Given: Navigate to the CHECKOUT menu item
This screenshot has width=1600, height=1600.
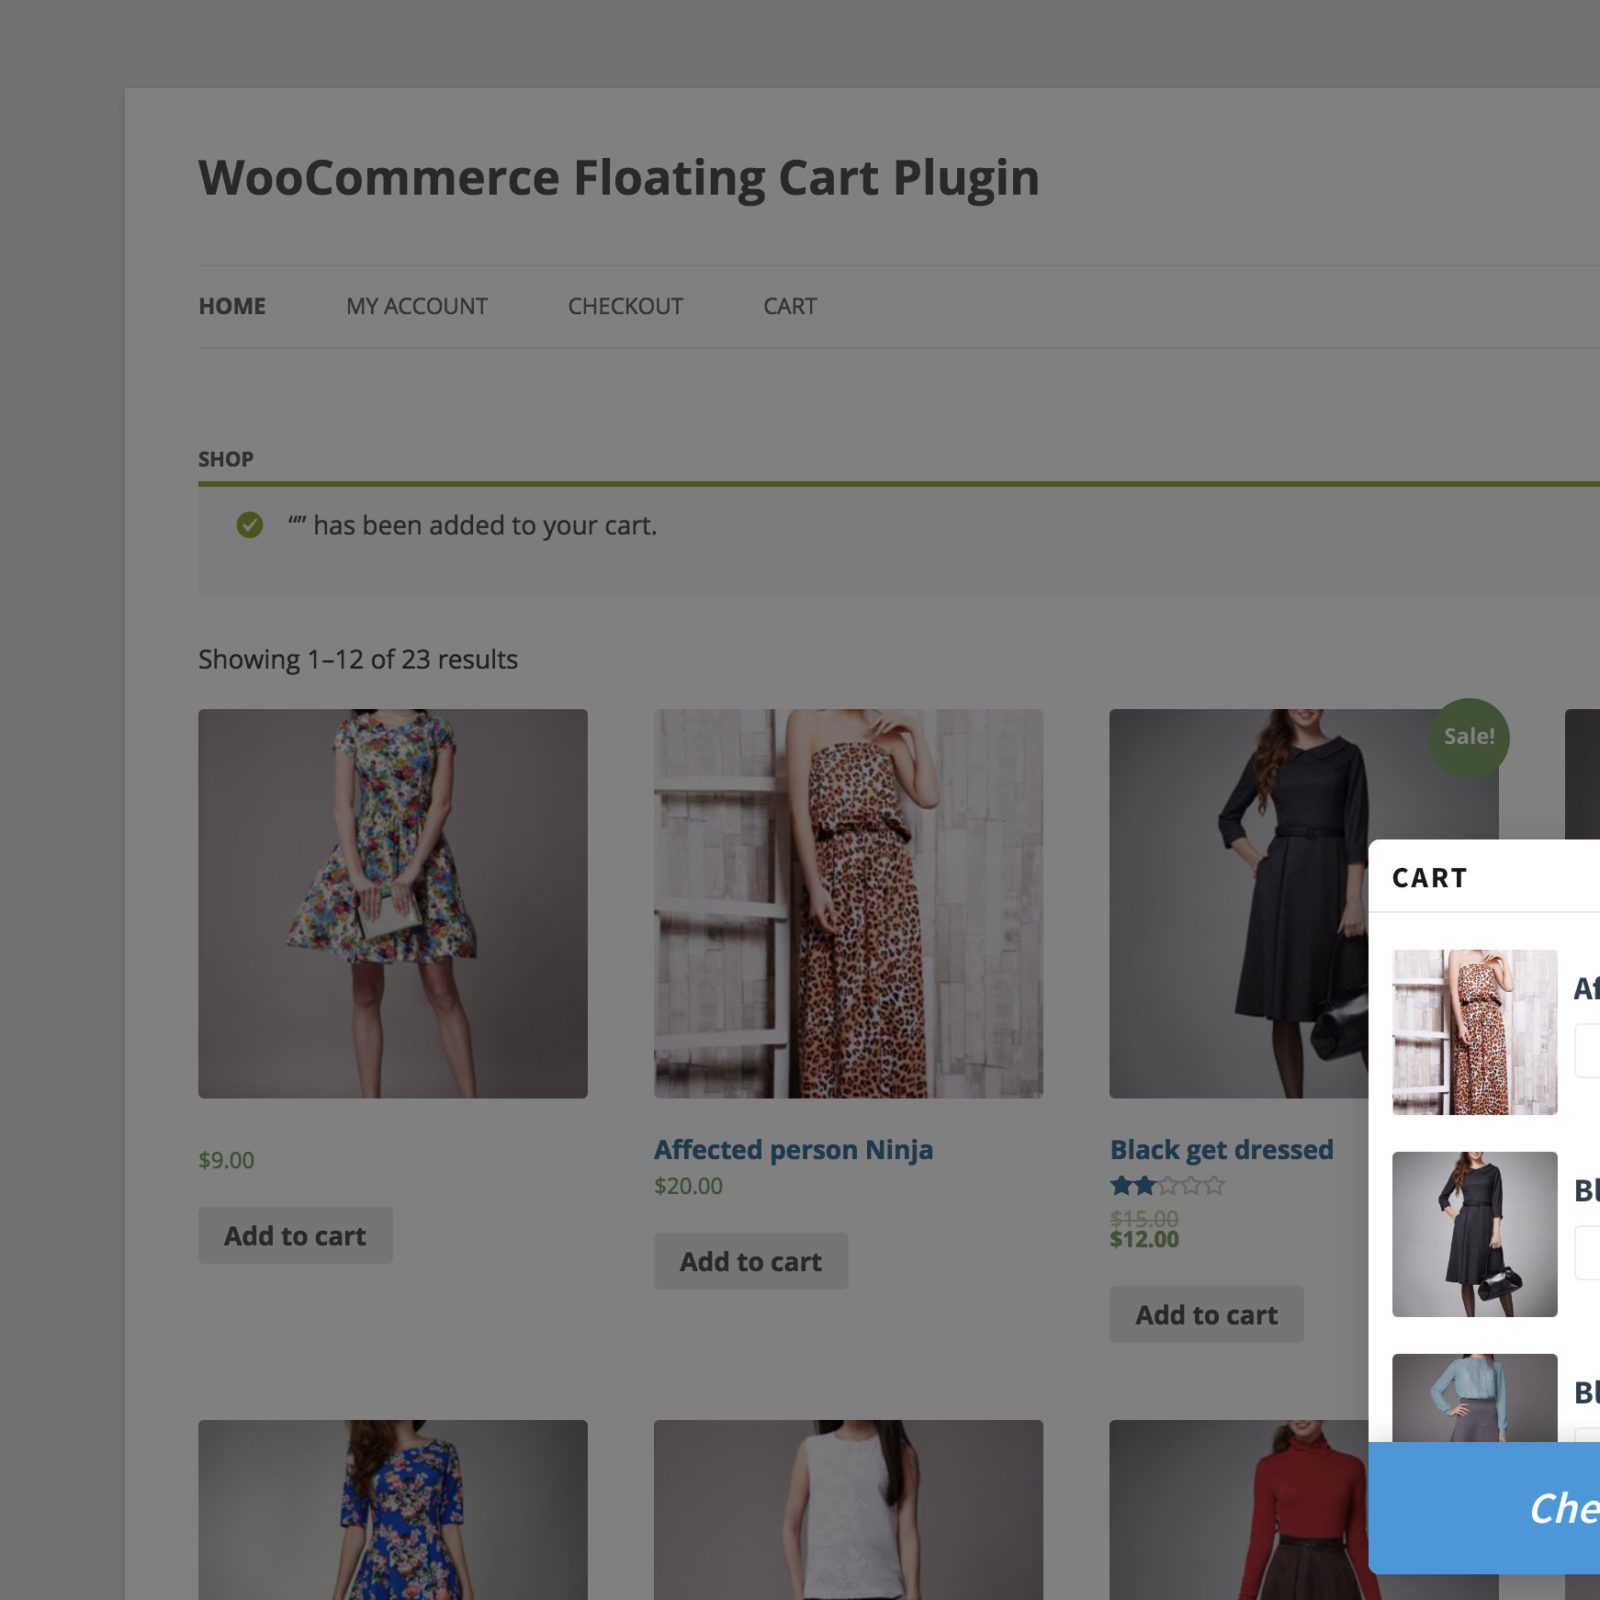Looking at the screenshot, I should [x=625, y=306].
